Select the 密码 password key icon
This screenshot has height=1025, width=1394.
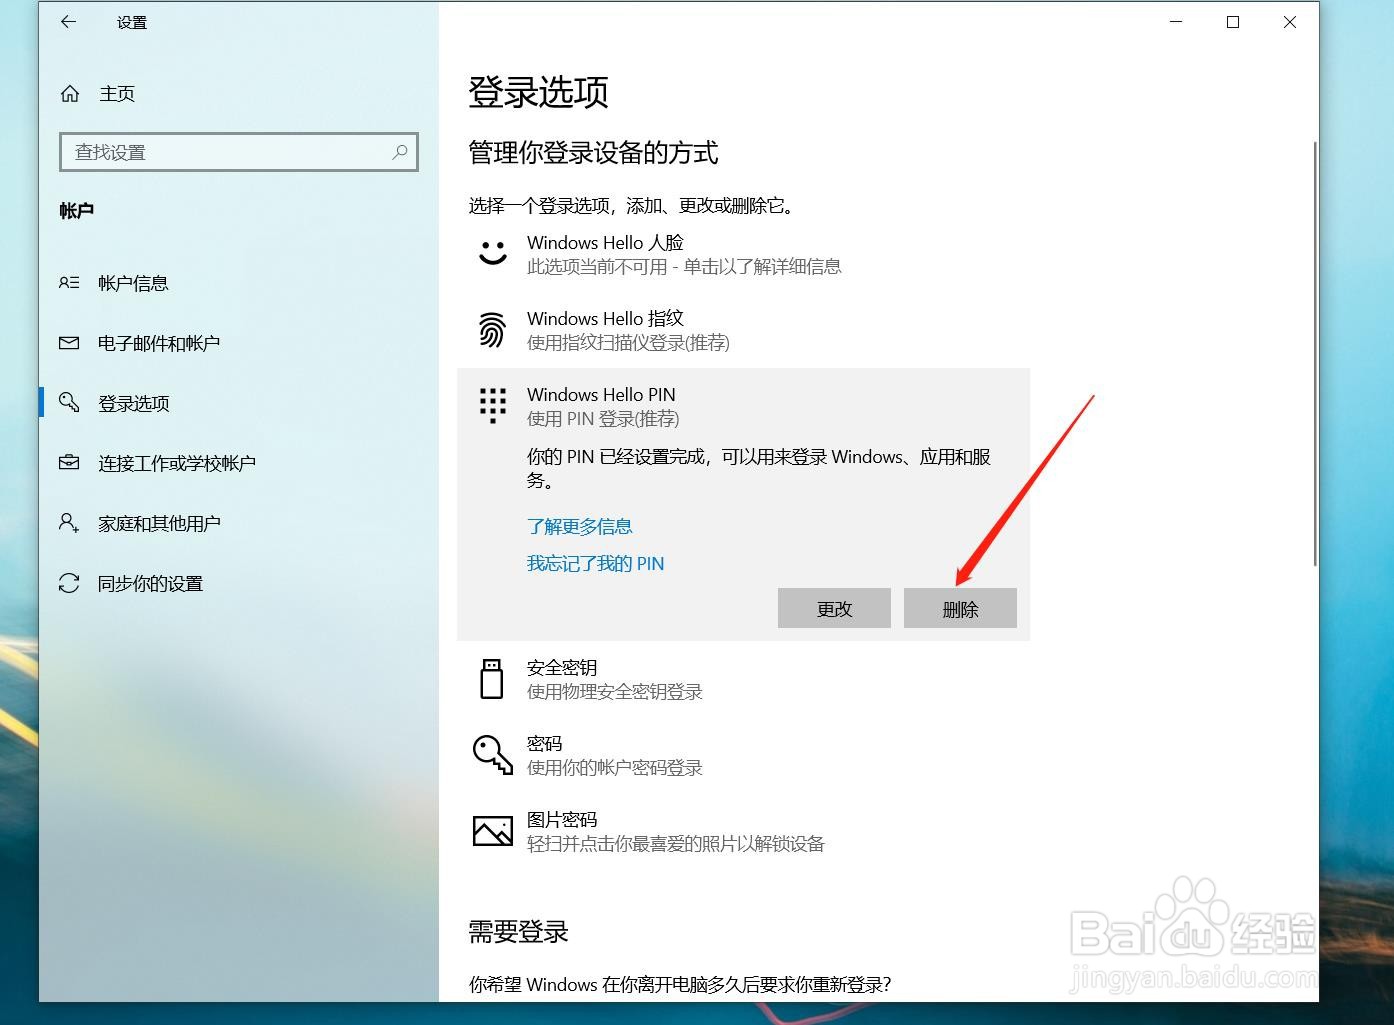point(492,754)
